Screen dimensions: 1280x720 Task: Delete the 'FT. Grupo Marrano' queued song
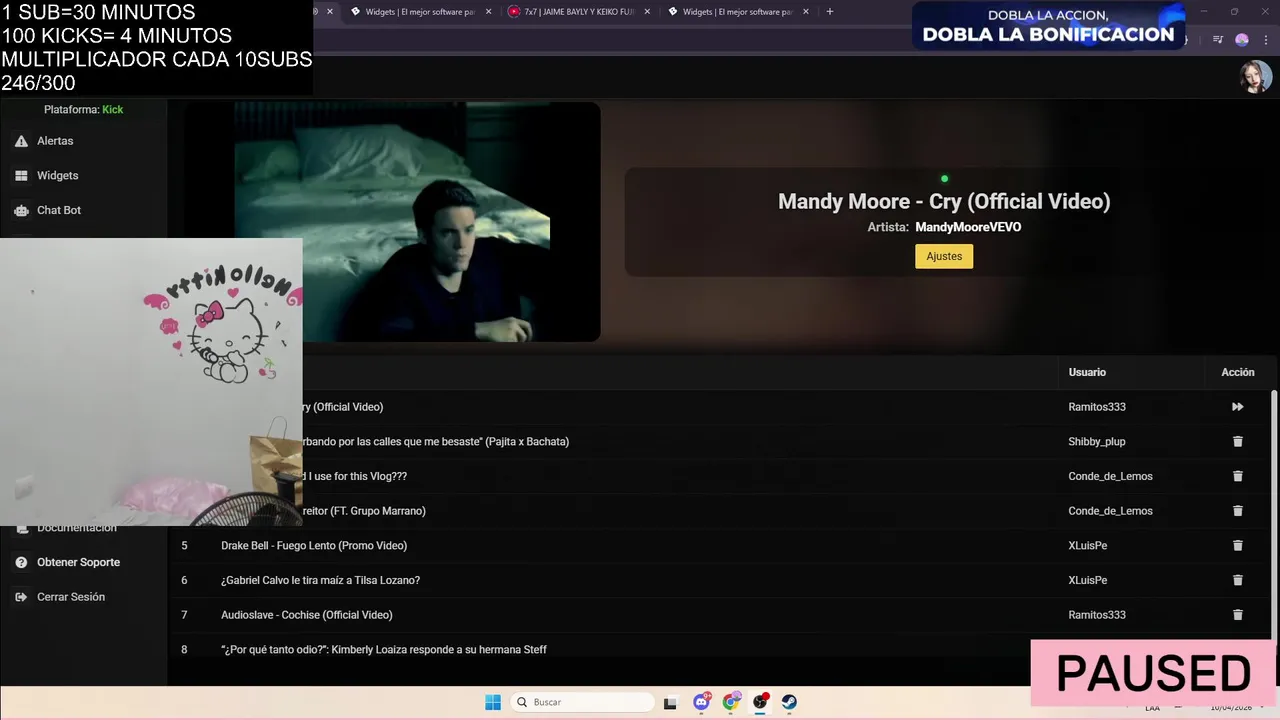point(1237,511)
